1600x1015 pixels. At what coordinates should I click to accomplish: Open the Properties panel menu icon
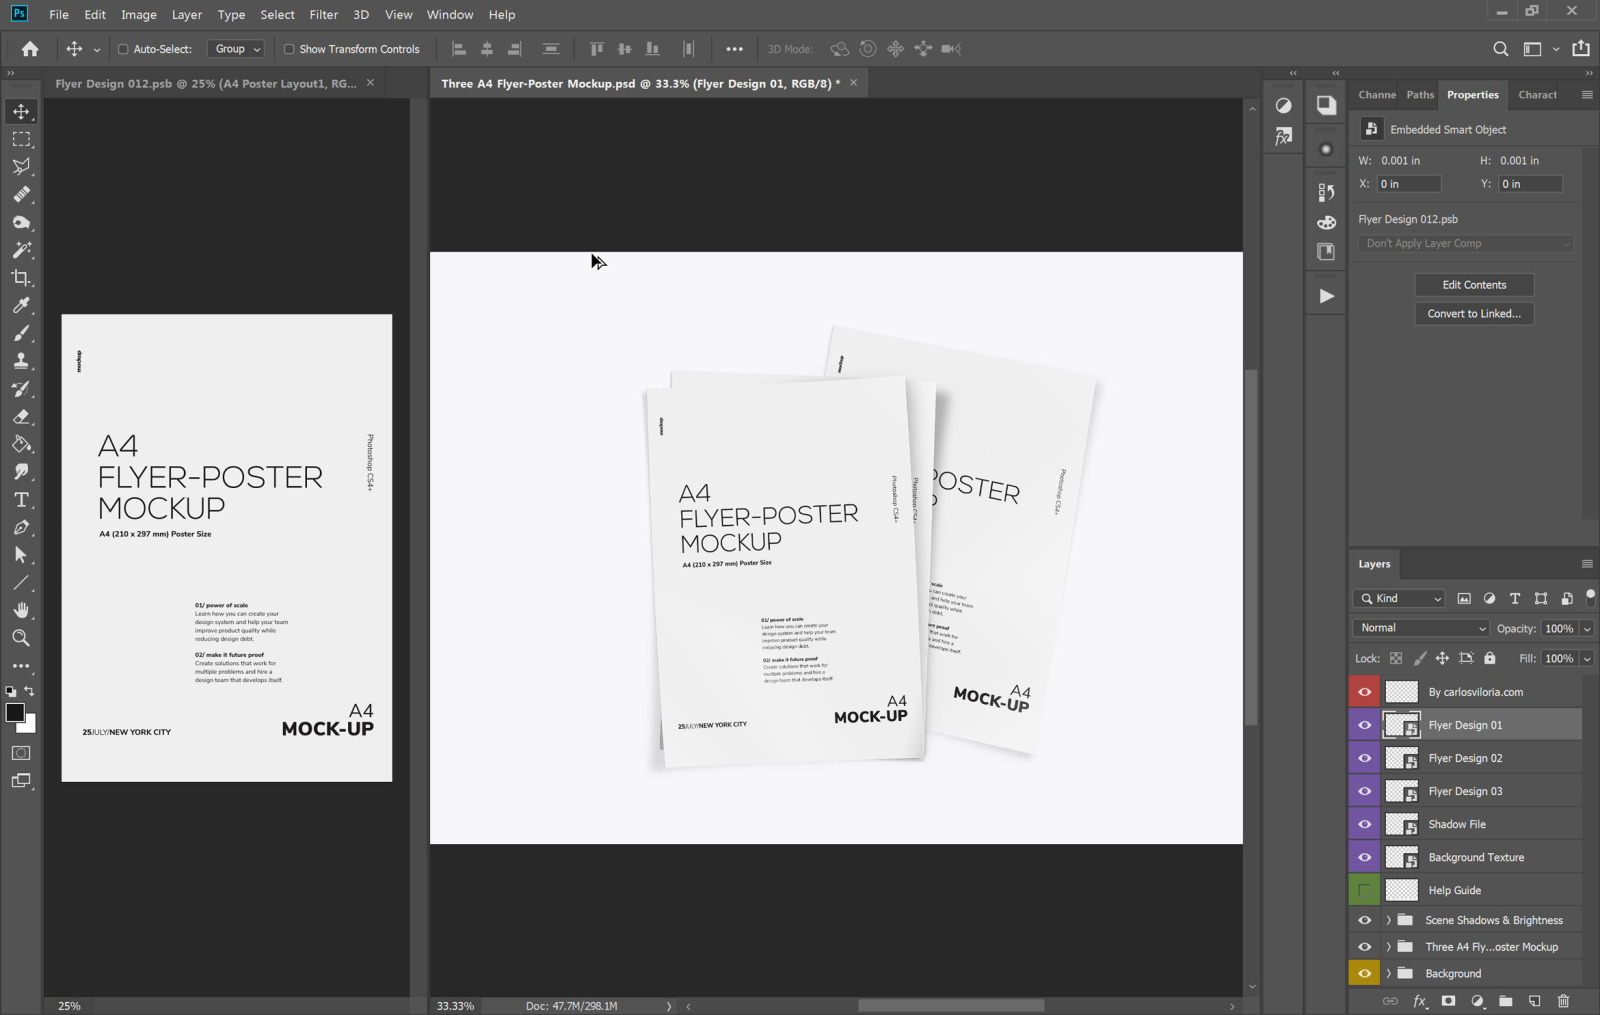[x=1587, y=95]
